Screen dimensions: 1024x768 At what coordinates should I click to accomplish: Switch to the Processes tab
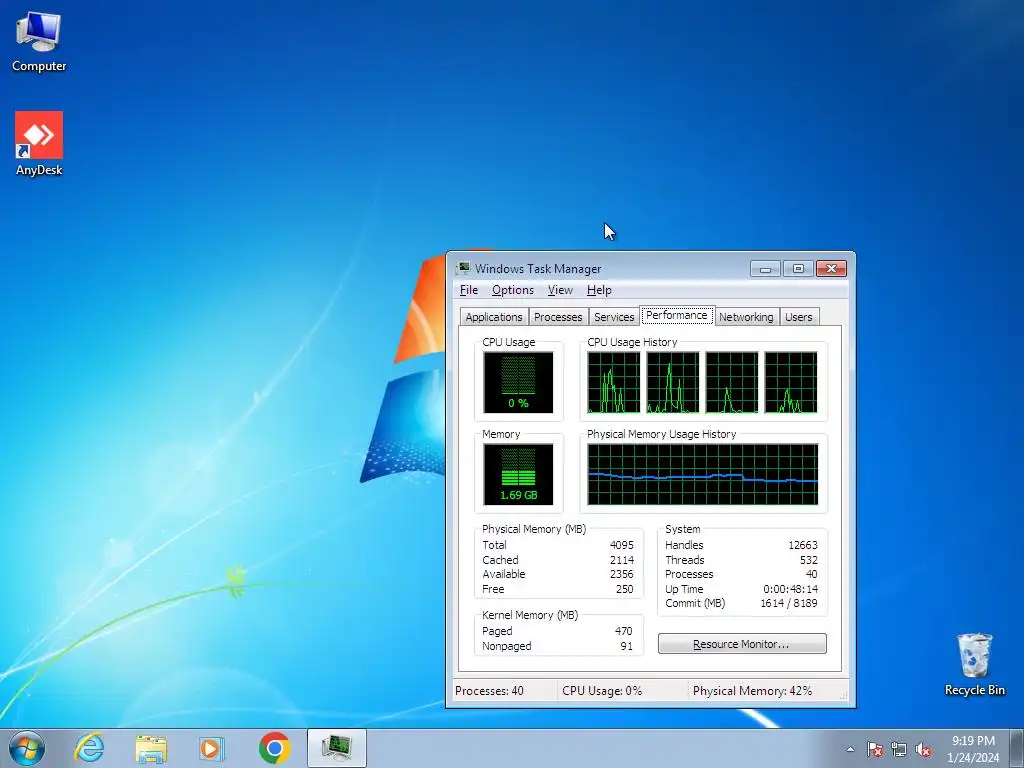[558, 317]
